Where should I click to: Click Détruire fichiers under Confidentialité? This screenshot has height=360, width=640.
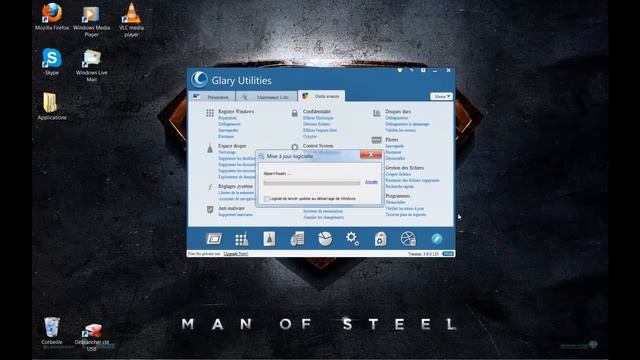tap(317, 124)
